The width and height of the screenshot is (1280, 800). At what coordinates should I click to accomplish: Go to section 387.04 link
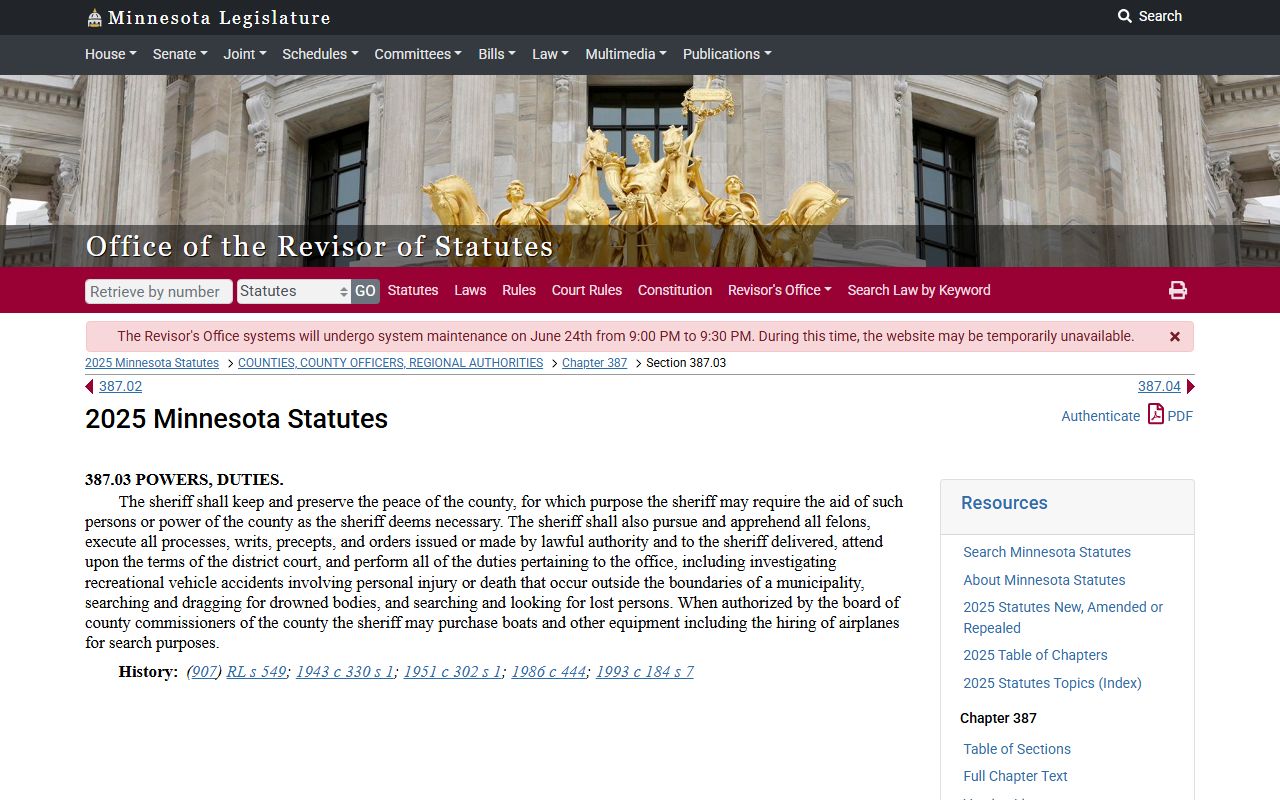1159,386
